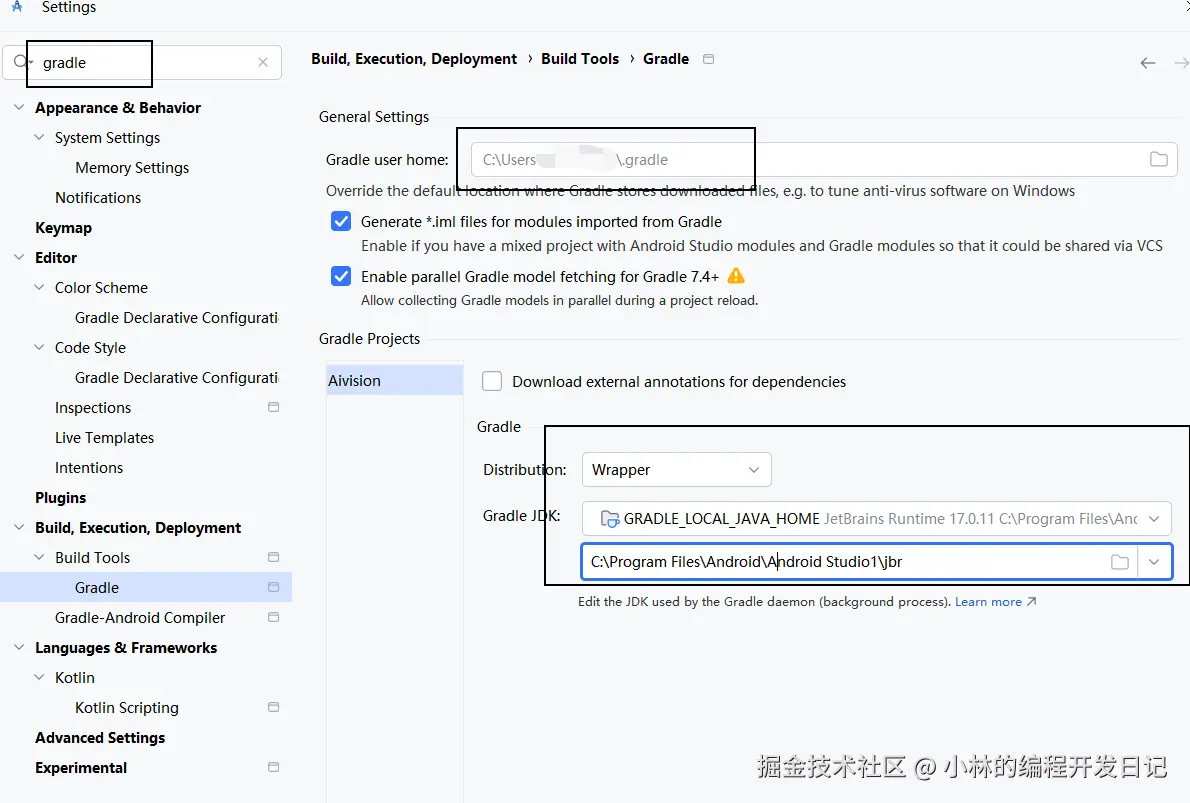Toggle parallel Gradle model fetching checkbox
This screenshot has height=803, width=1190.
341,276
